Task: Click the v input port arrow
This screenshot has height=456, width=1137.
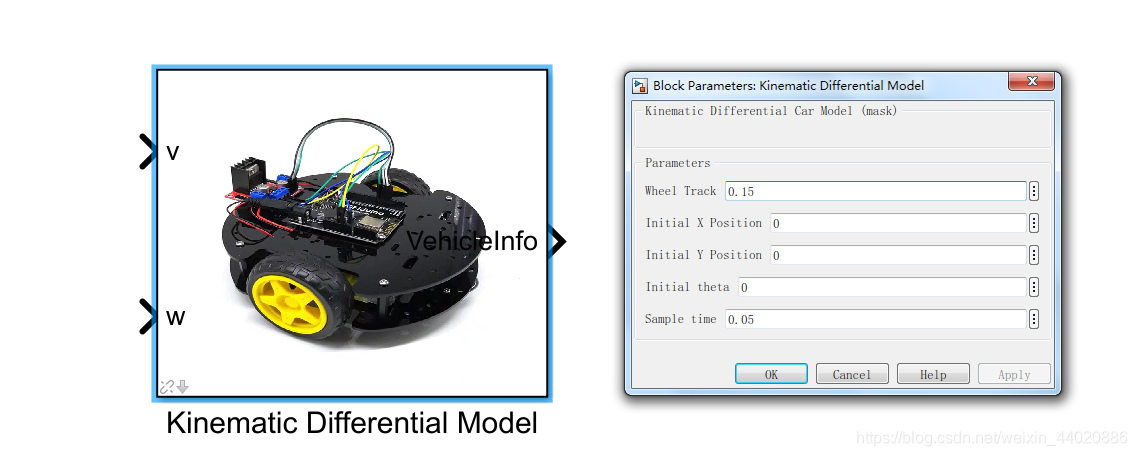Action: point(148,152)
